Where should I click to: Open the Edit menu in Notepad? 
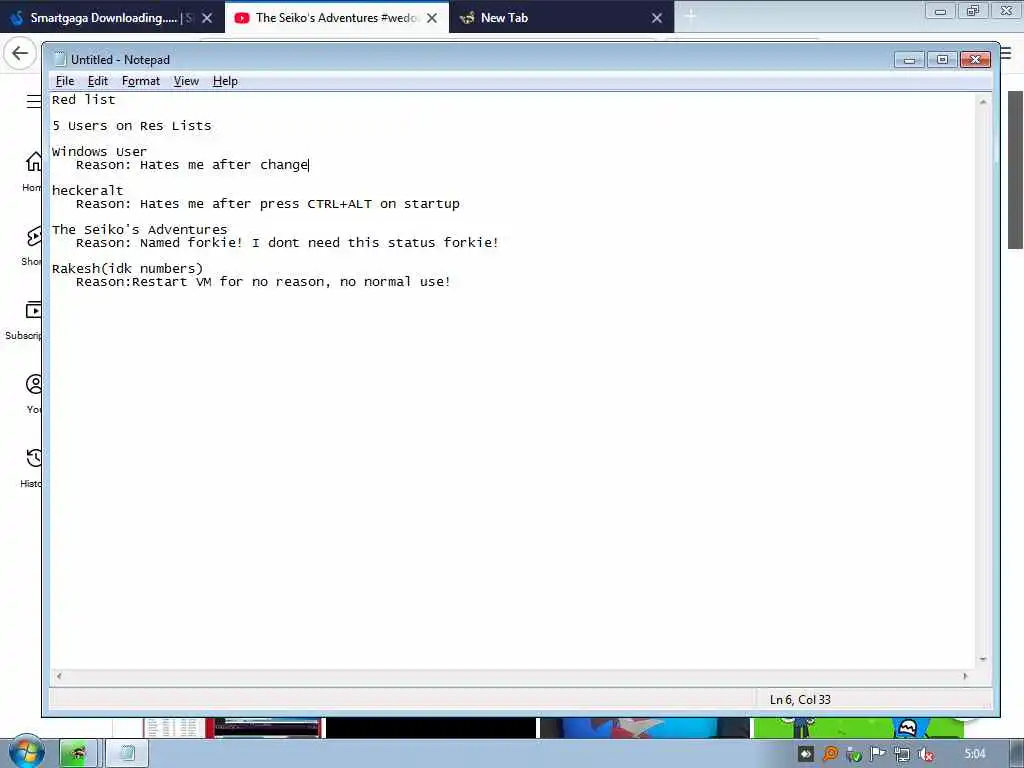[97, 81]
